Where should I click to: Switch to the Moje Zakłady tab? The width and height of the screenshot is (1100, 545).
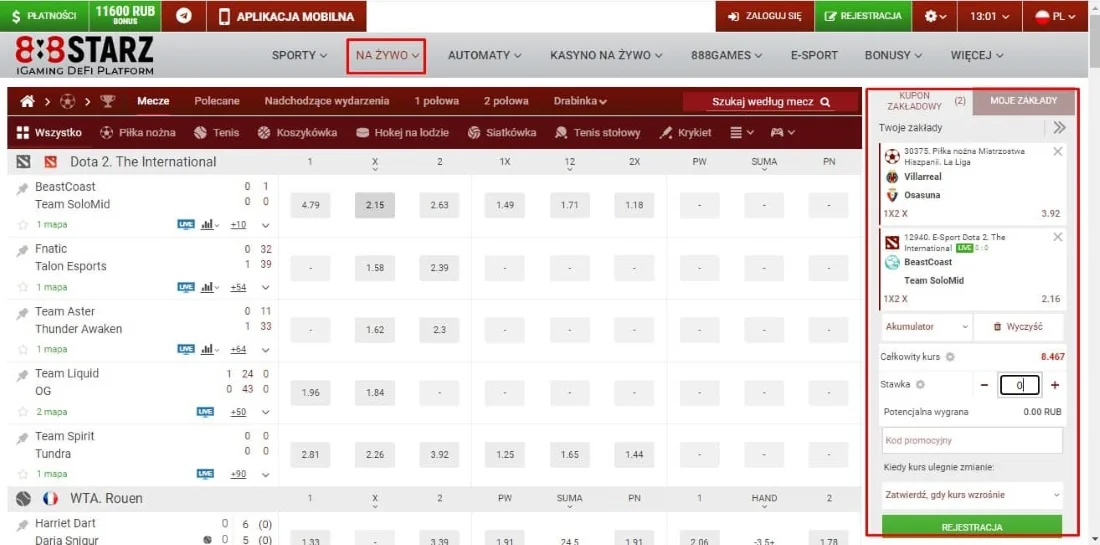click(1023, 101)
